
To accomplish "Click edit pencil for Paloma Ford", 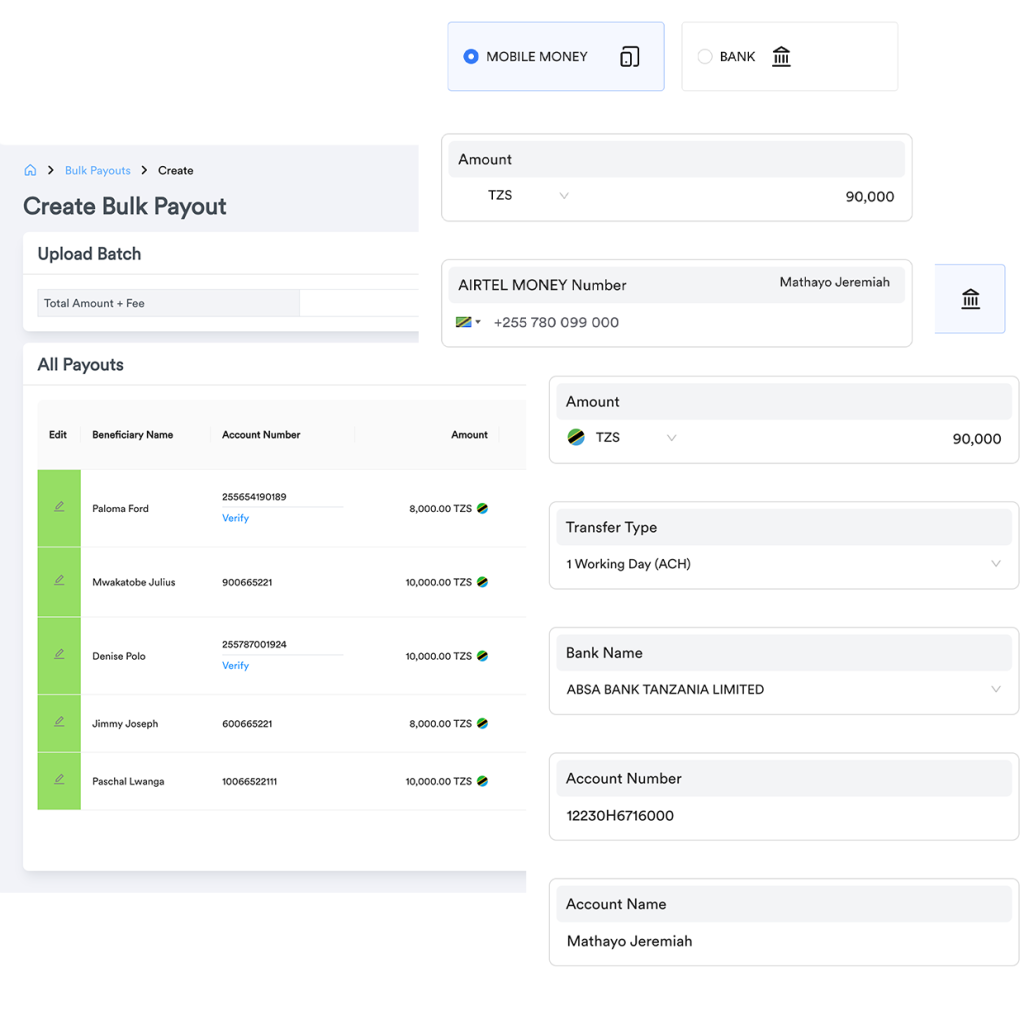I will (x=59, y=507).
